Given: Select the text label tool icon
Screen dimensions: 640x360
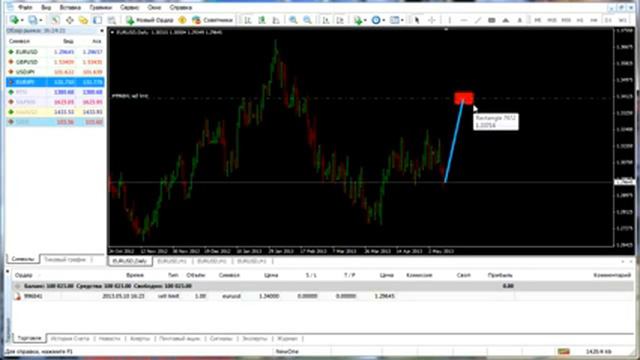Looking at the screenshot, I should pyautogui.click(x=520, y=20).
